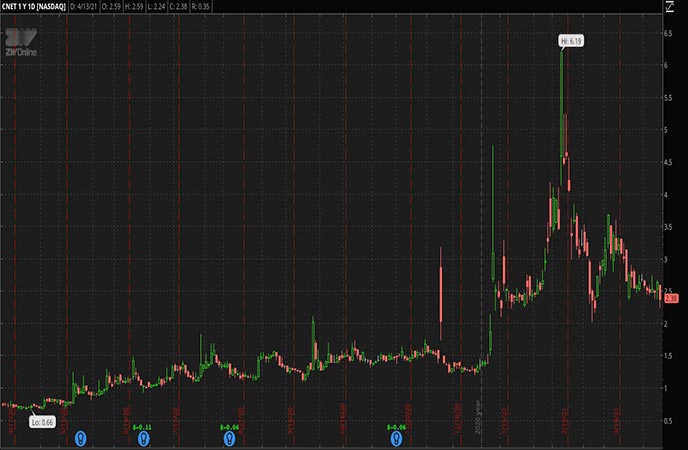The image size is (688, 450).
Task: Click the 4 label on the price axis
Action: tap(666, 195)
